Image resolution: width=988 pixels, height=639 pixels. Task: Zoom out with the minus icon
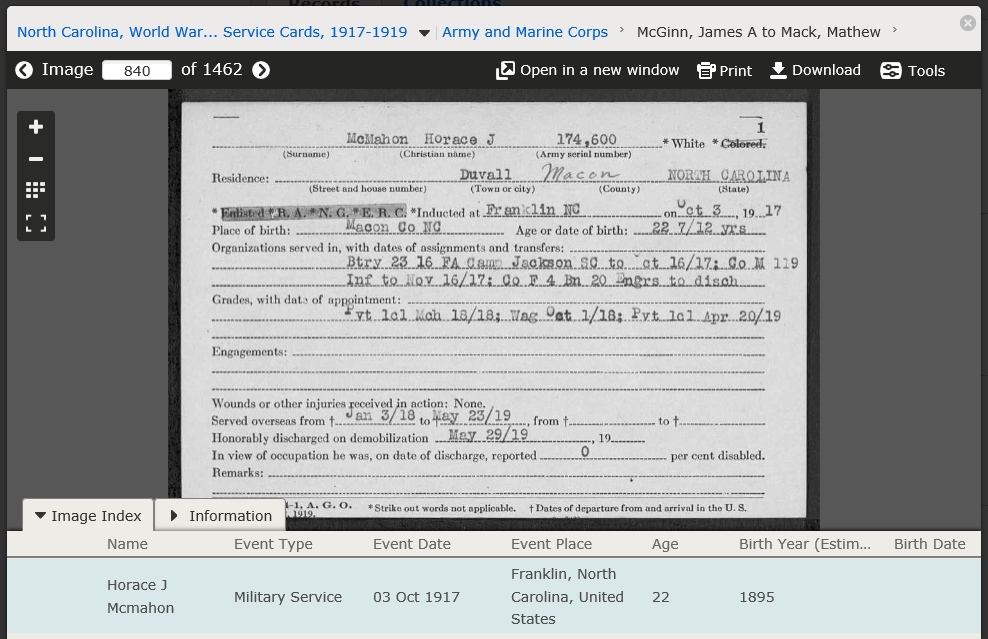pyautogui.click(x=36, y=159)
